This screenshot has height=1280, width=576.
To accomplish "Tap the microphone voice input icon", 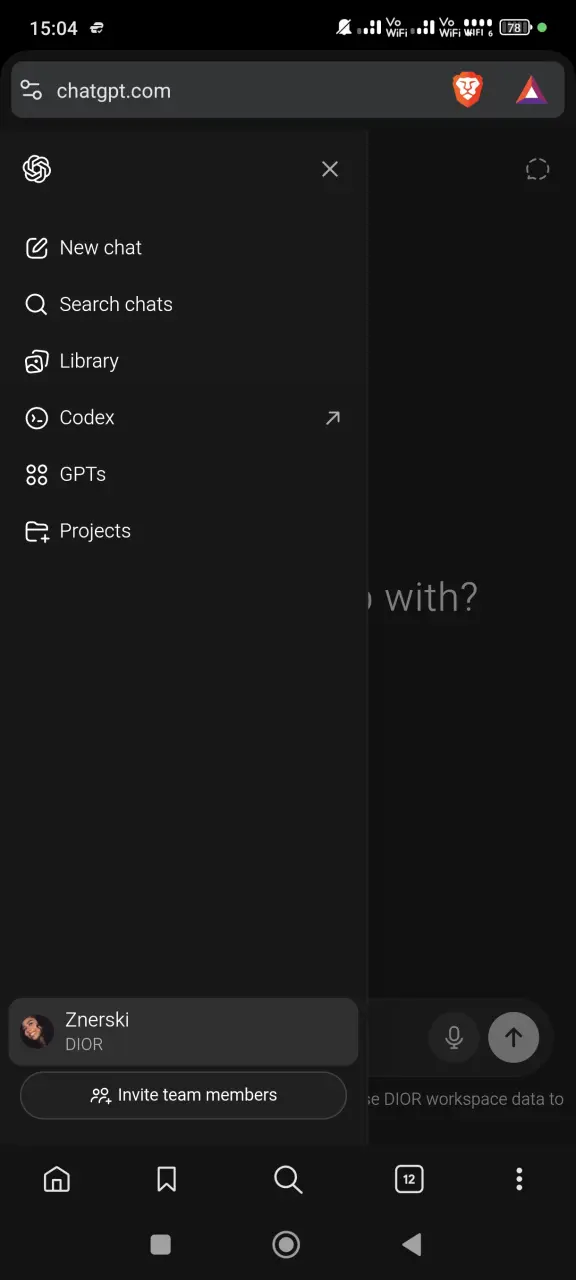I will pos(454,1038).
